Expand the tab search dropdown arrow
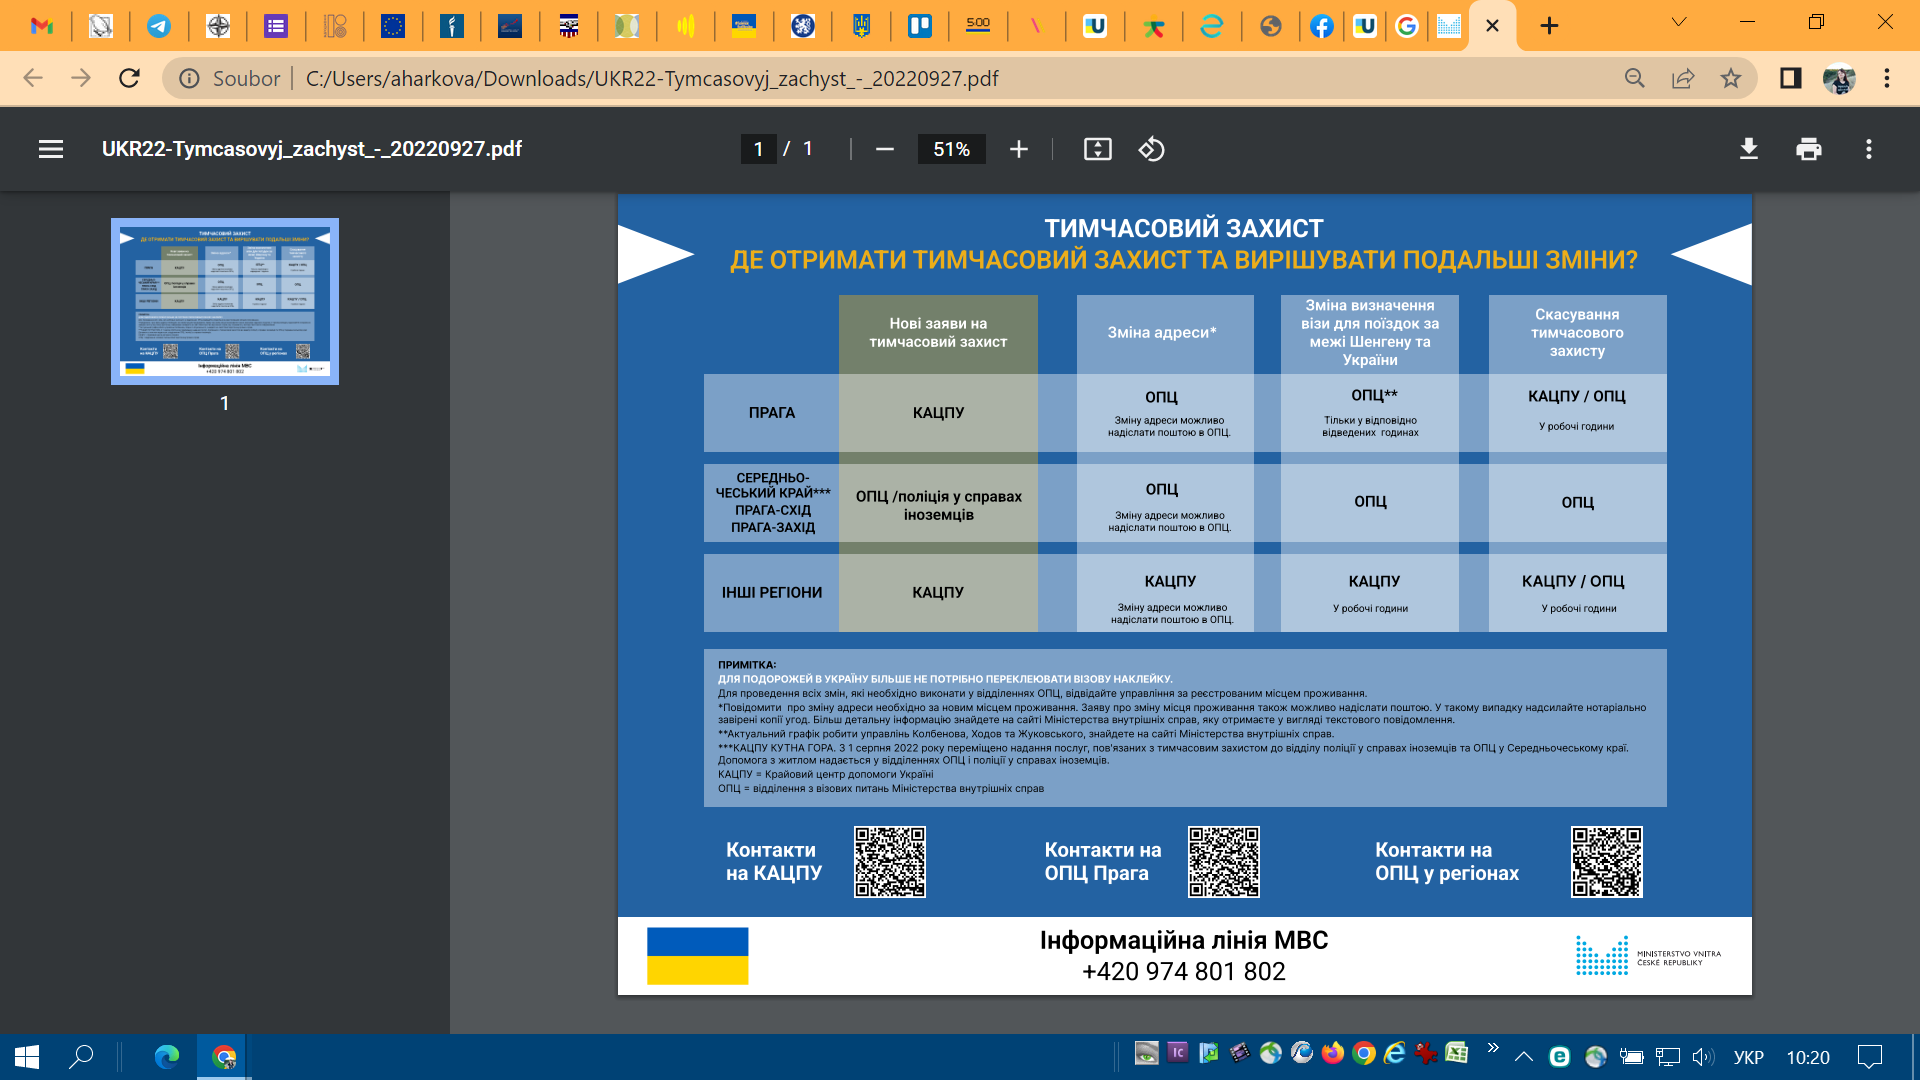This screenshot has height=1080, width=1920. coord(1678,23)
